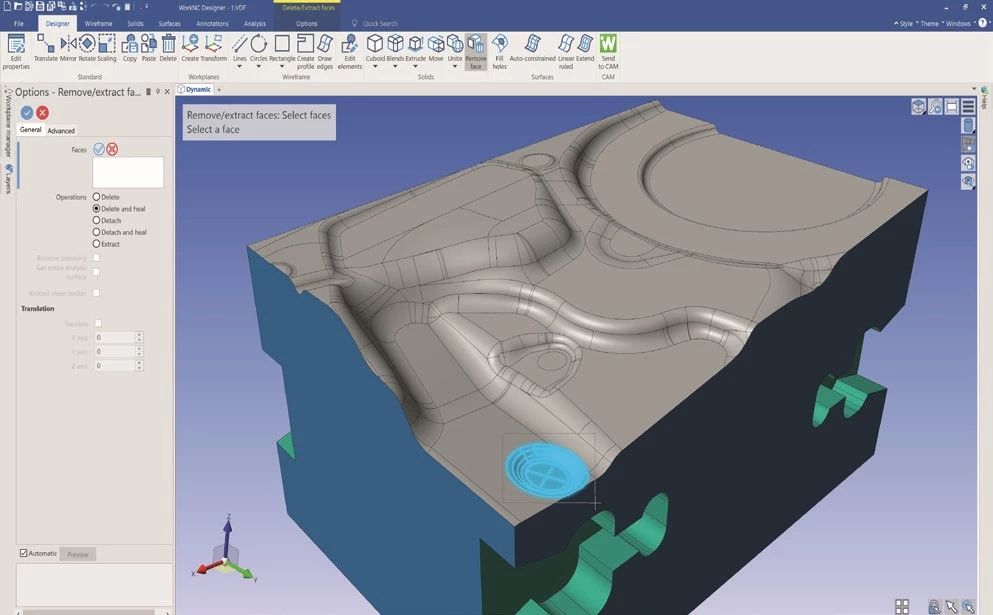Toggle the Translate checkbox

[x=98, y=324]
